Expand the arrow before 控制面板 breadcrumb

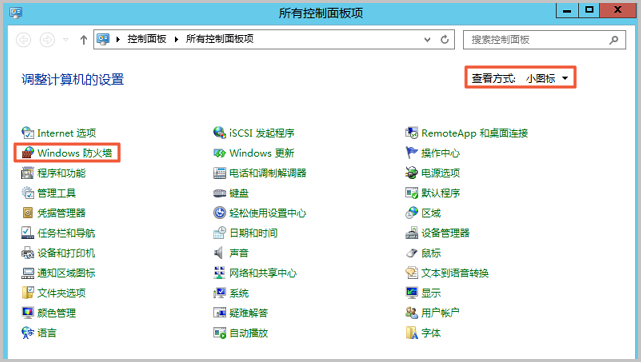click(x=118, y=39)
